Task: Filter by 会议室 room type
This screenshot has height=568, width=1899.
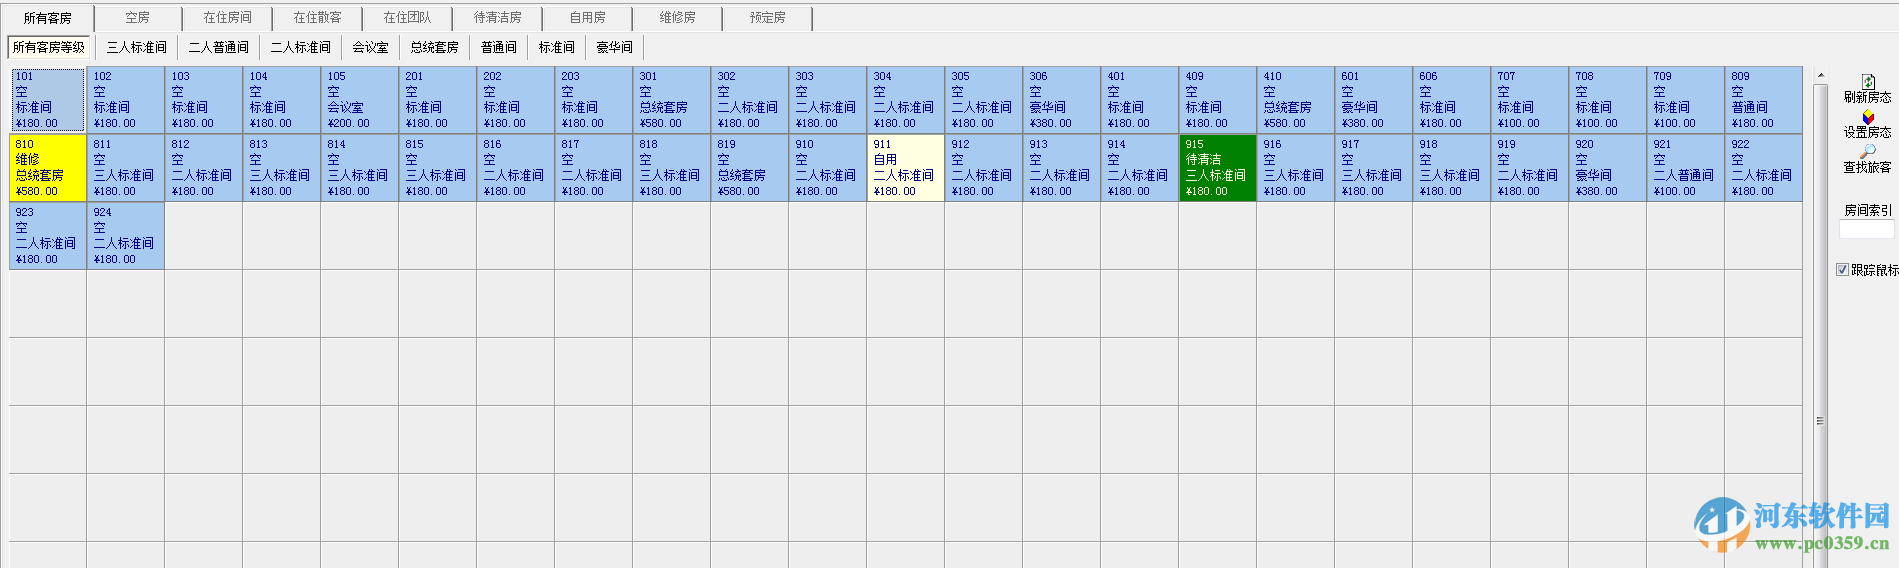Action: [x=371, y=47]
